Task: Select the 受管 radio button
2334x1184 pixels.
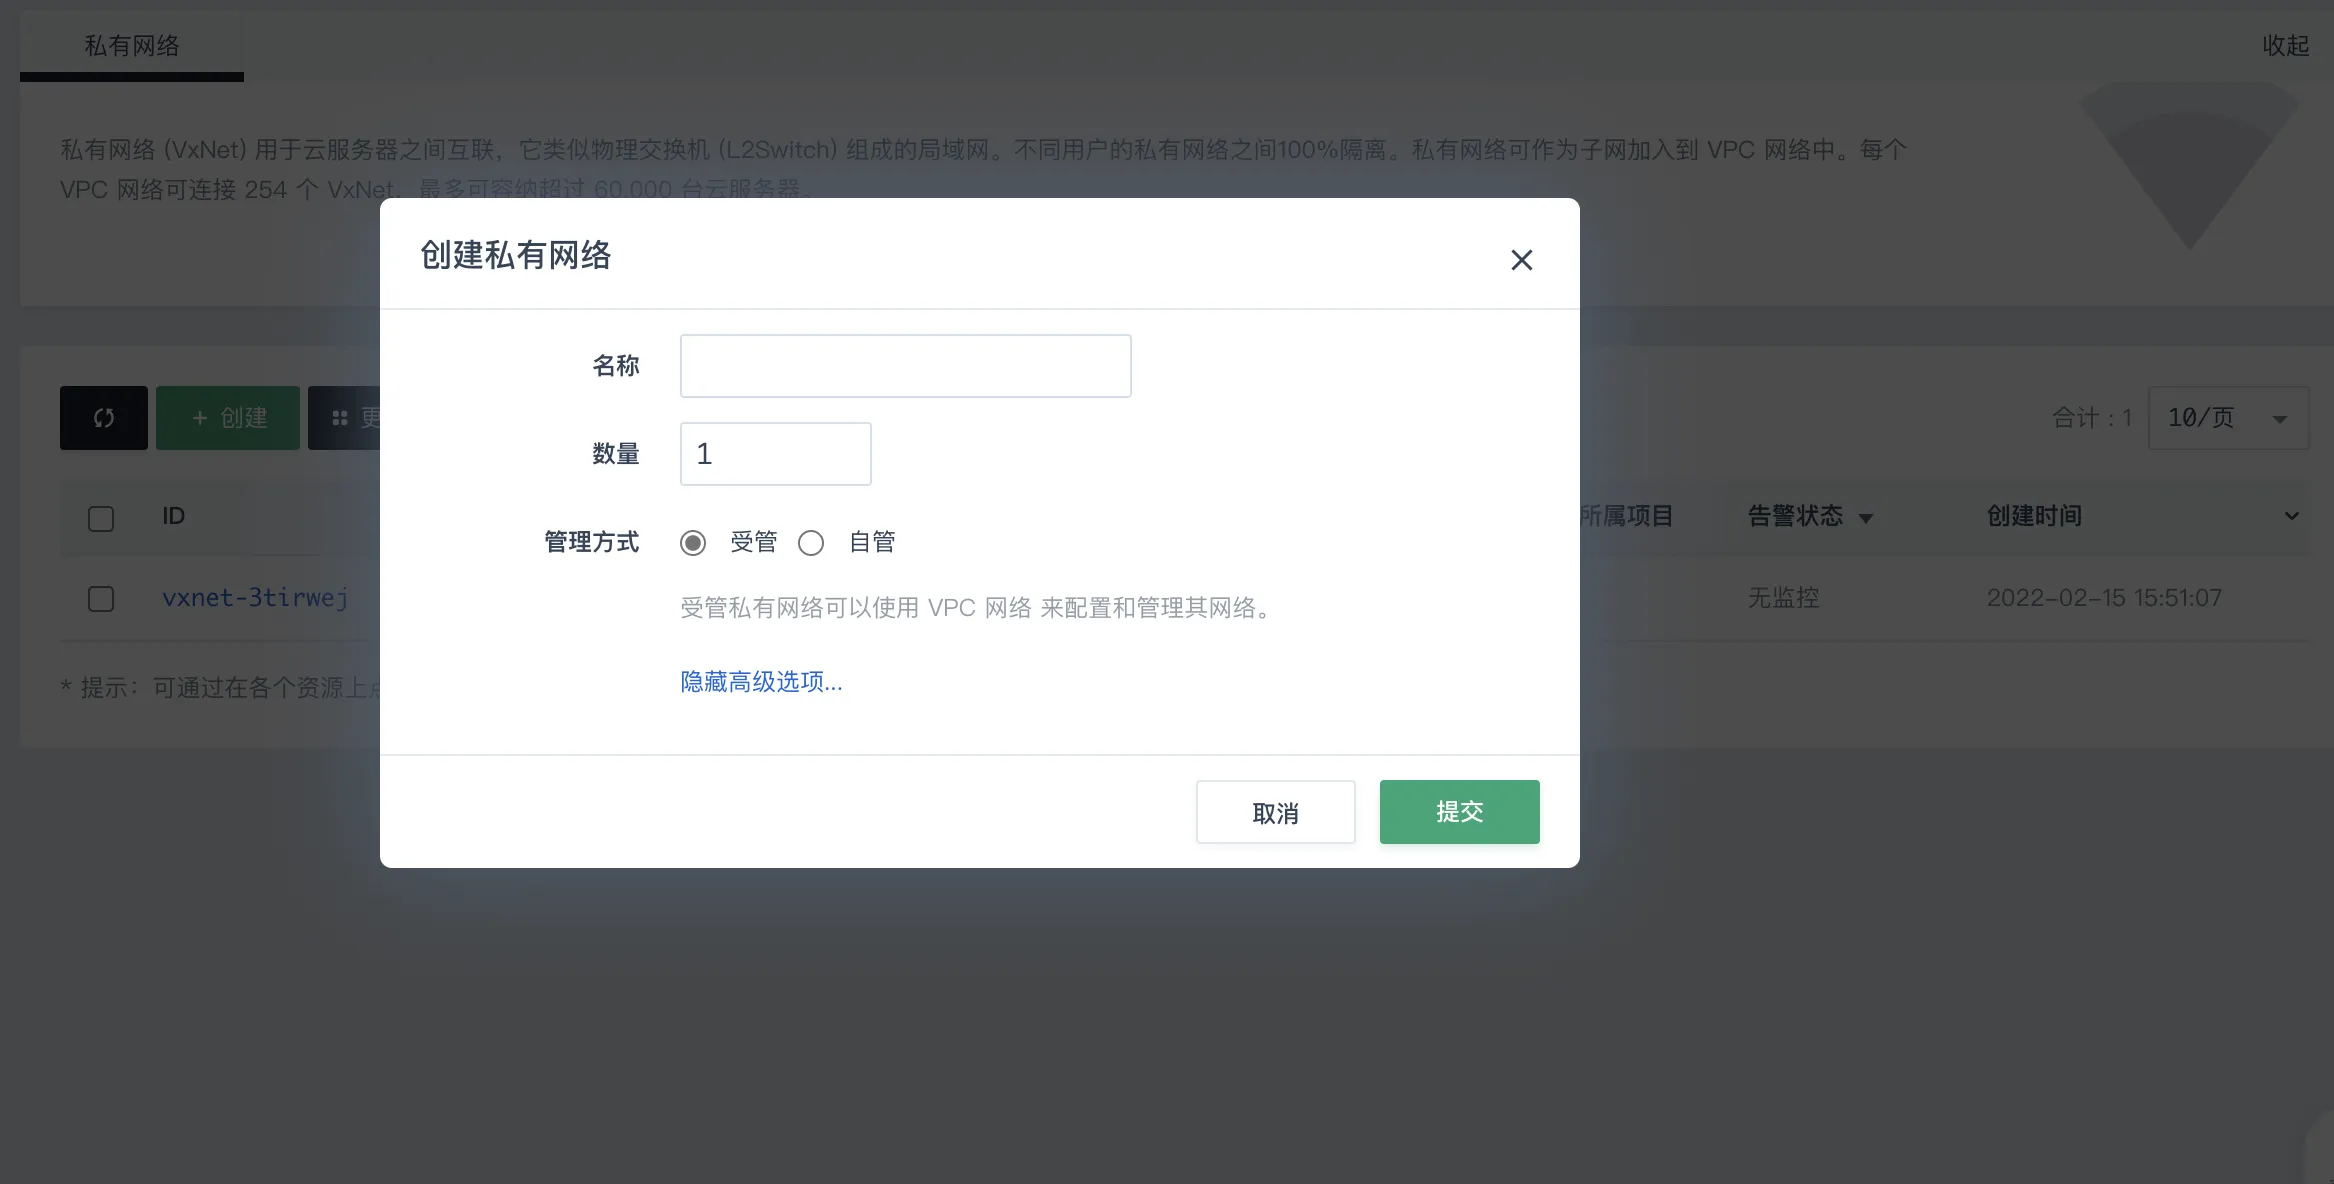Action: [x=693, y=543]
